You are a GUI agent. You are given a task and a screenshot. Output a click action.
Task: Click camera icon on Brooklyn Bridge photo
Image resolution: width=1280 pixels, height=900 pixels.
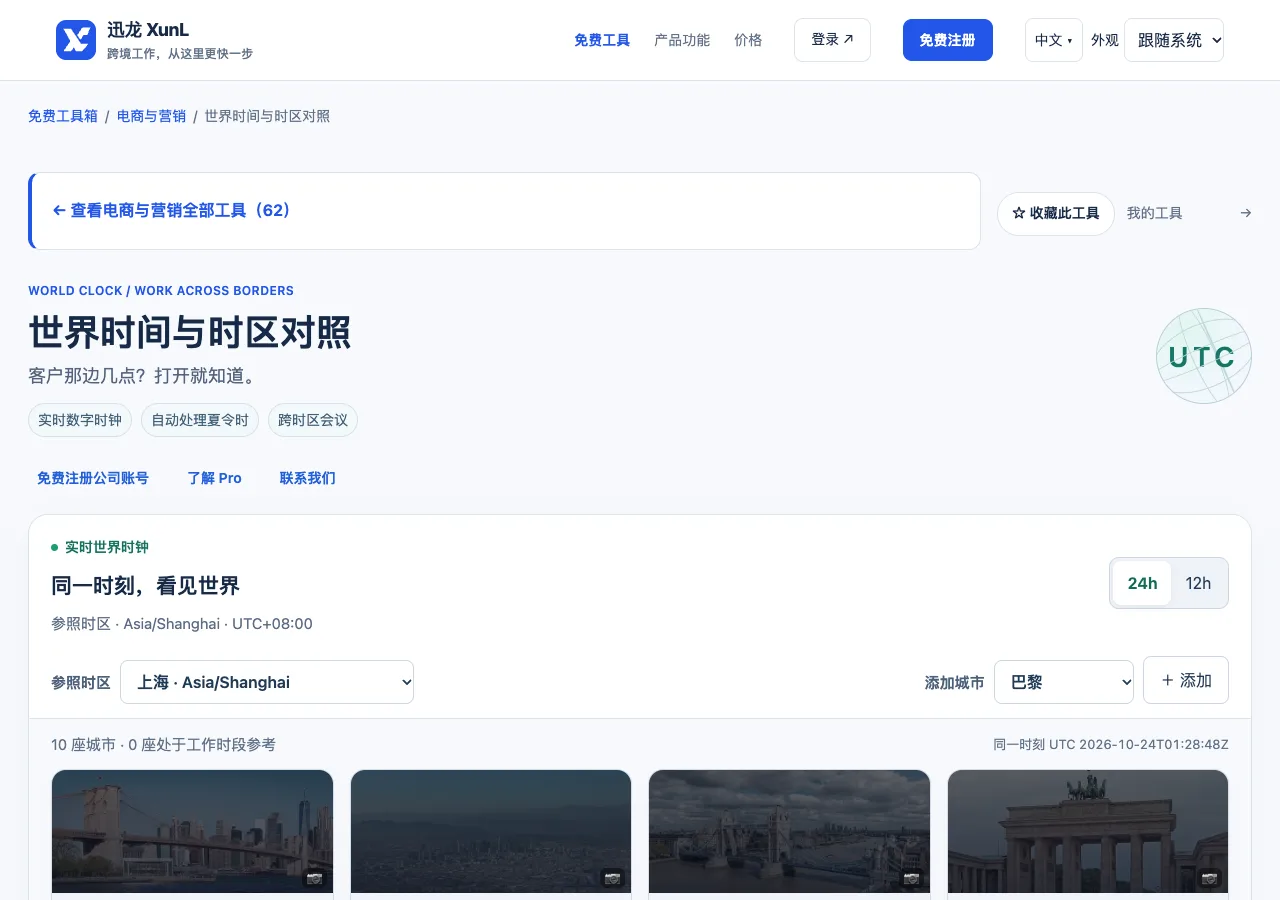pyautogui.click(x=314, y=878)
